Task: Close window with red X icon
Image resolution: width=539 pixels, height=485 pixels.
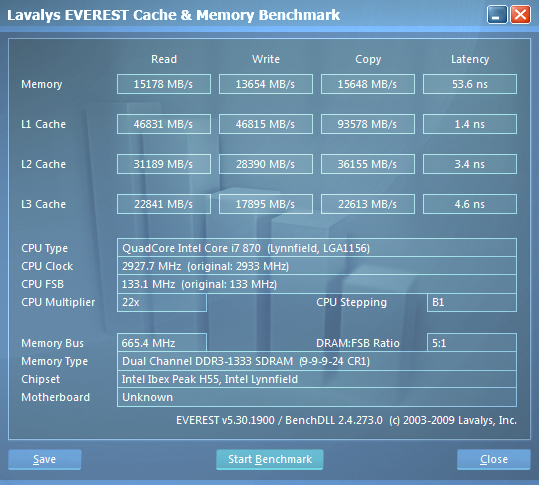Action: 520,15
